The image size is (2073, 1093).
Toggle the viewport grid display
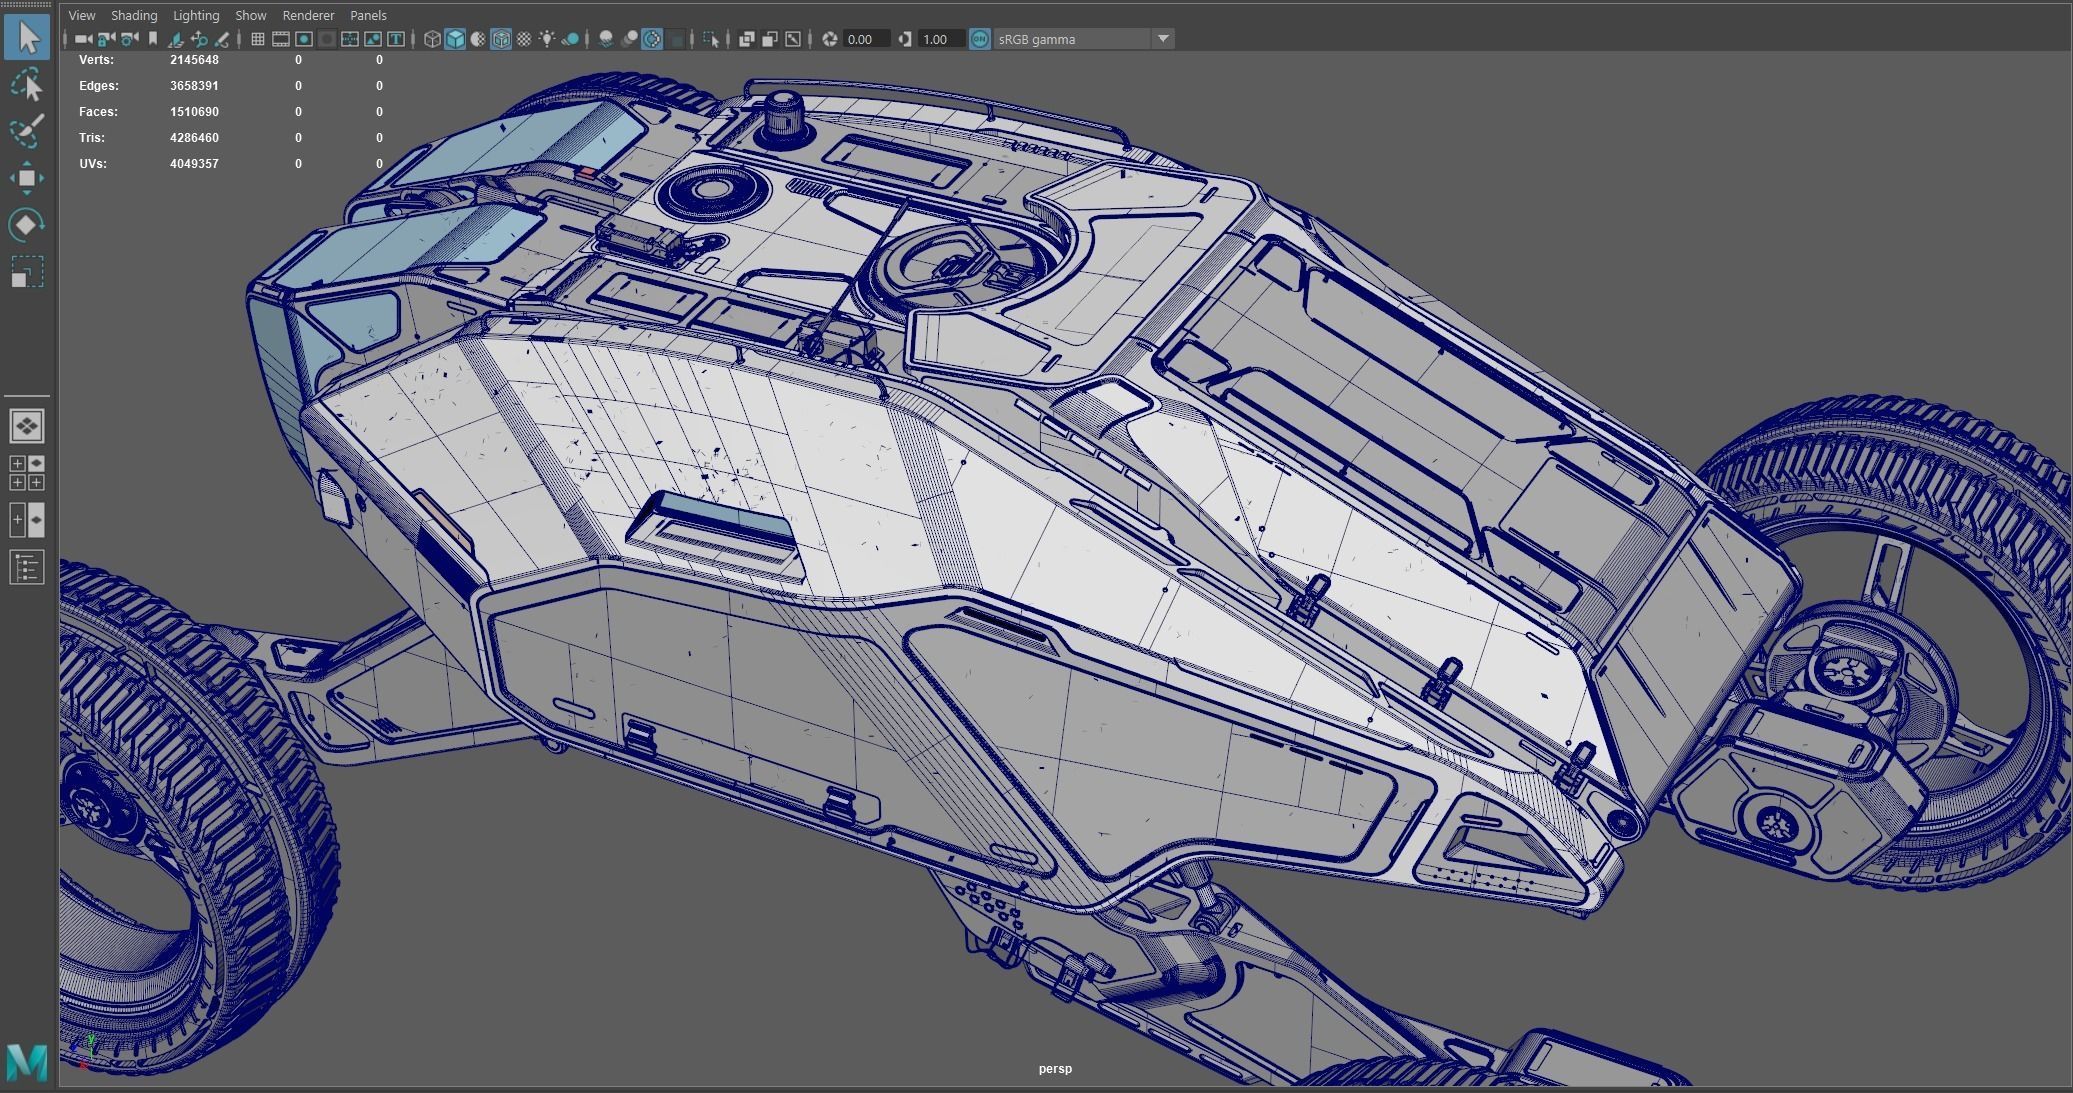pos(257,39)
